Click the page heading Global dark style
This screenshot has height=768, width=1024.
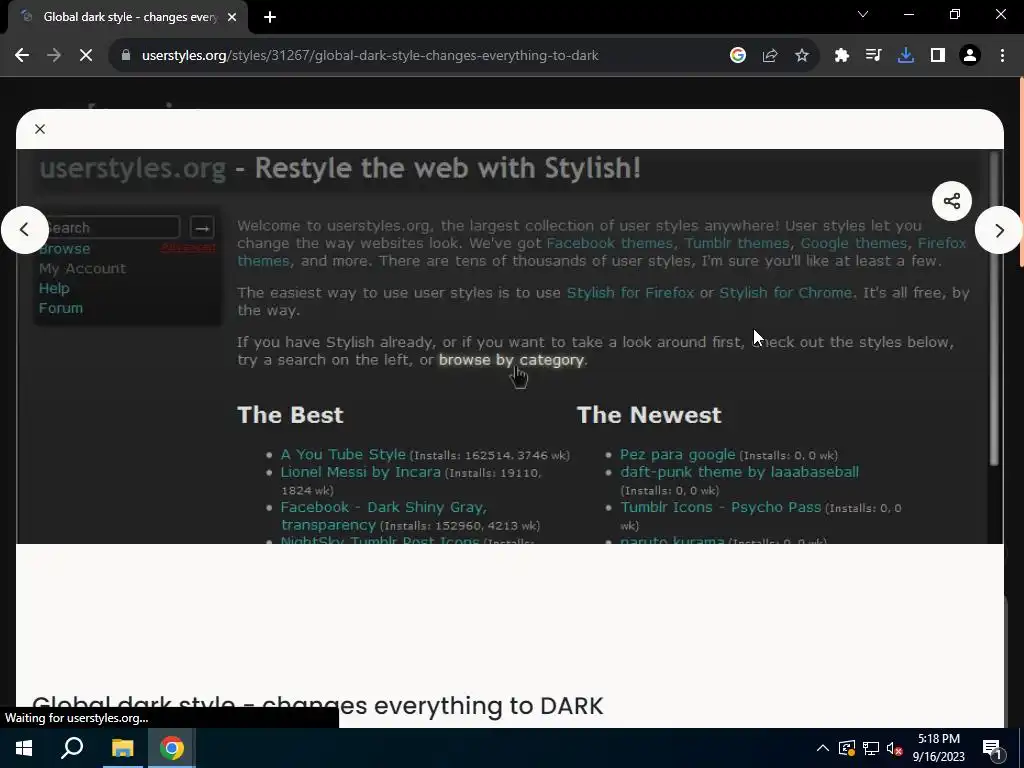[317, 705]
